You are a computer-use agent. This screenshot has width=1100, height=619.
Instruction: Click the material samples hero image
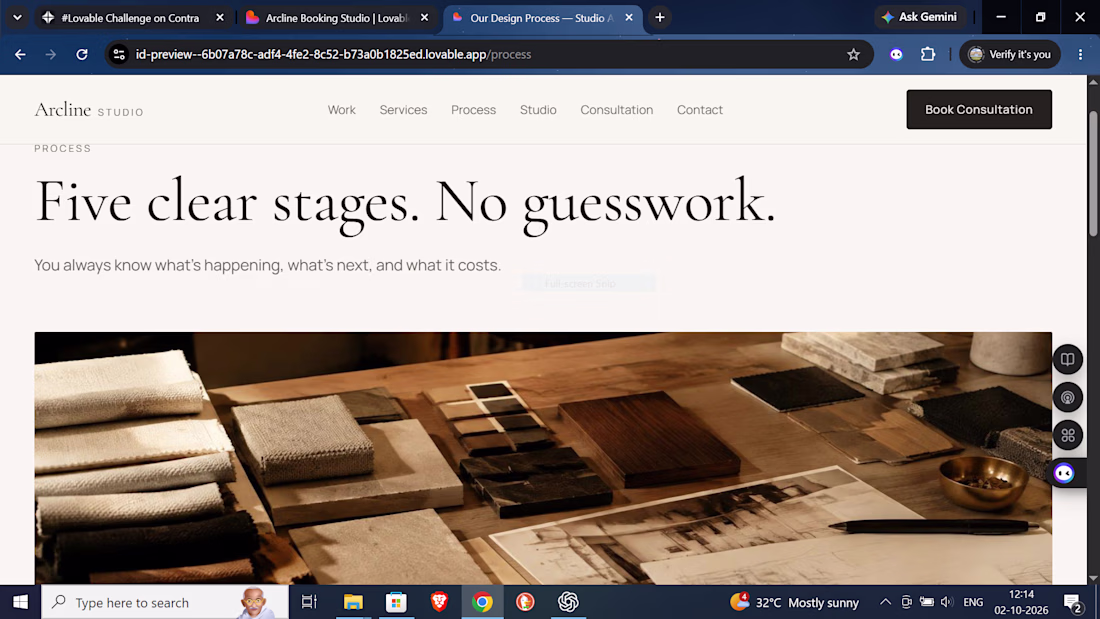click(543, 458)
